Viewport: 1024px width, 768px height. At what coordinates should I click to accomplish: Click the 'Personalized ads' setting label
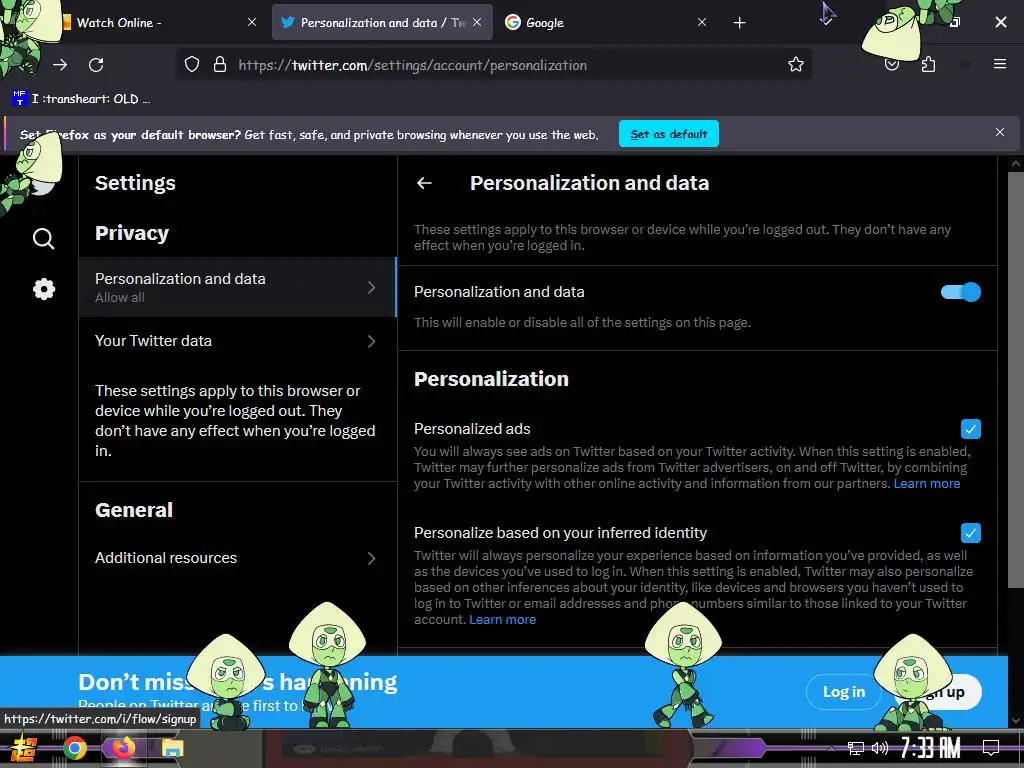[472, 429]
